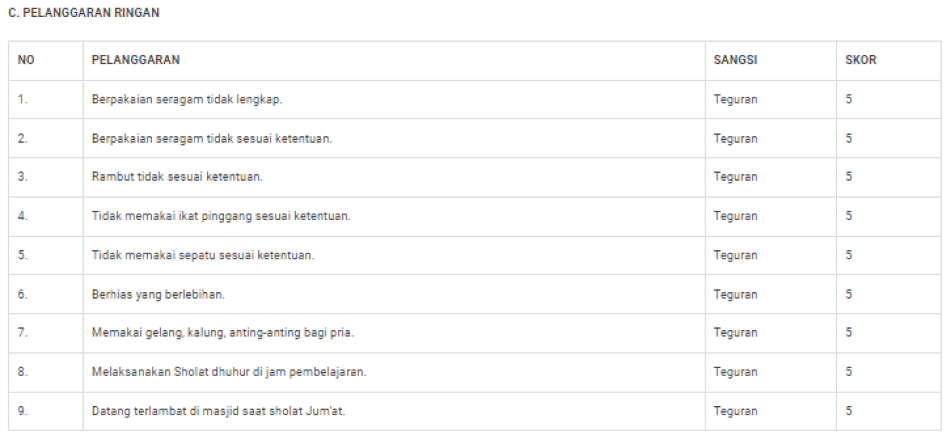Image resolution: width=951 pixels, height=440 pixels.
Task: Select score 5 for Sholat dhuhur violation
Action: 848,372
